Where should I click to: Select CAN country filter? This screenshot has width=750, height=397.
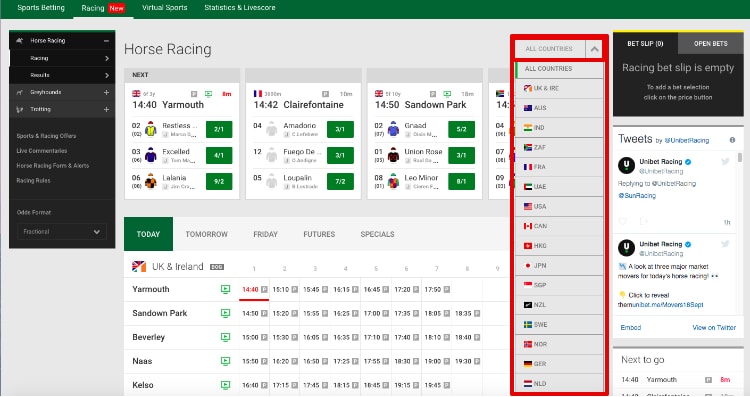[559, 226]
